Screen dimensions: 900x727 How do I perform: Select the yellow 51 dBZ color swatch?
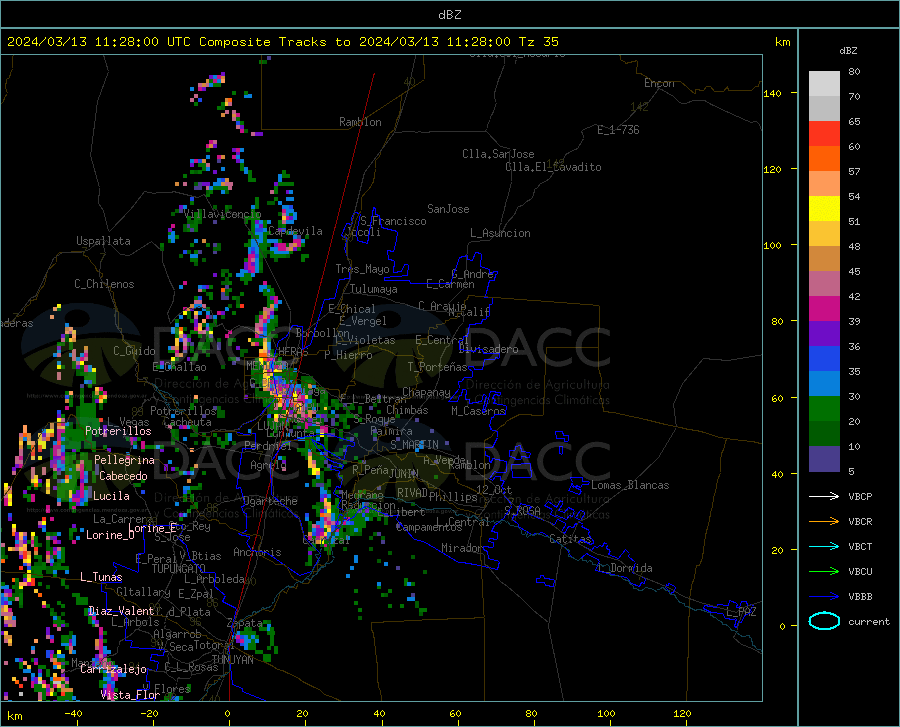tap(824, 209)
